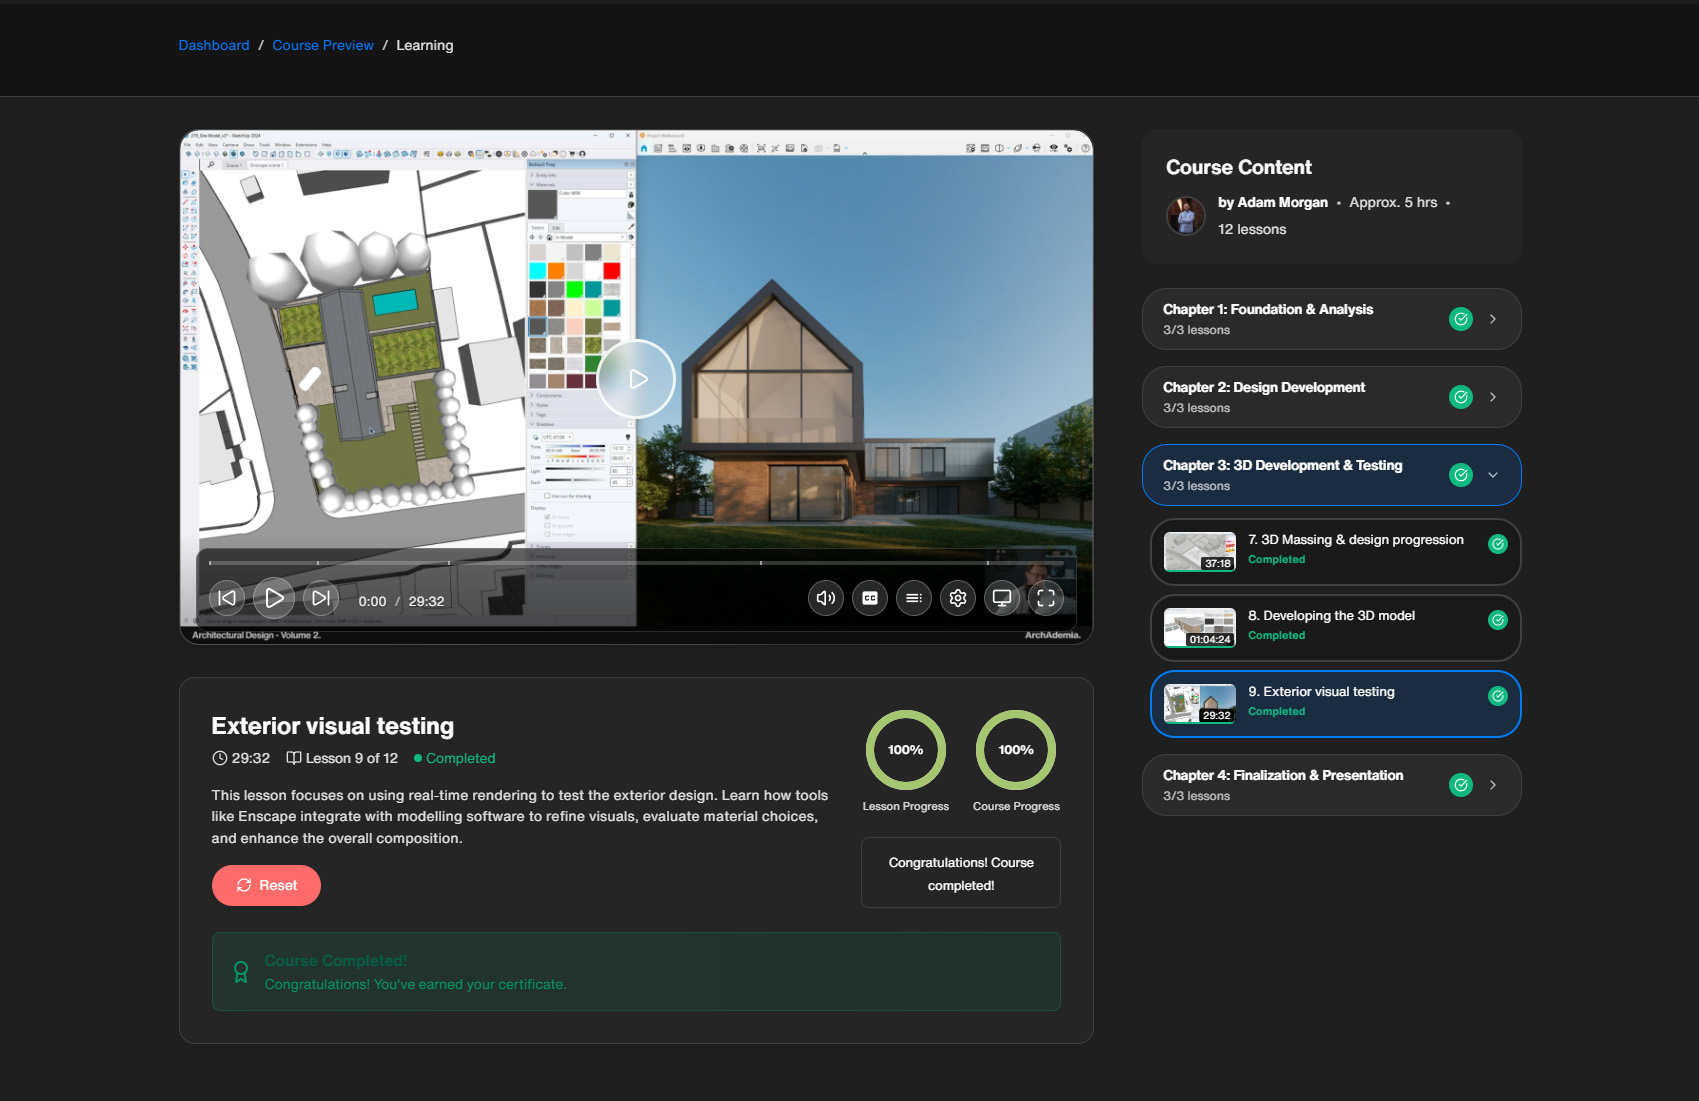The width and height of the screenshot is (1699, 1101).
Task: Click the Reset button to clear lesson progress
Action: (x=266, y=885)
